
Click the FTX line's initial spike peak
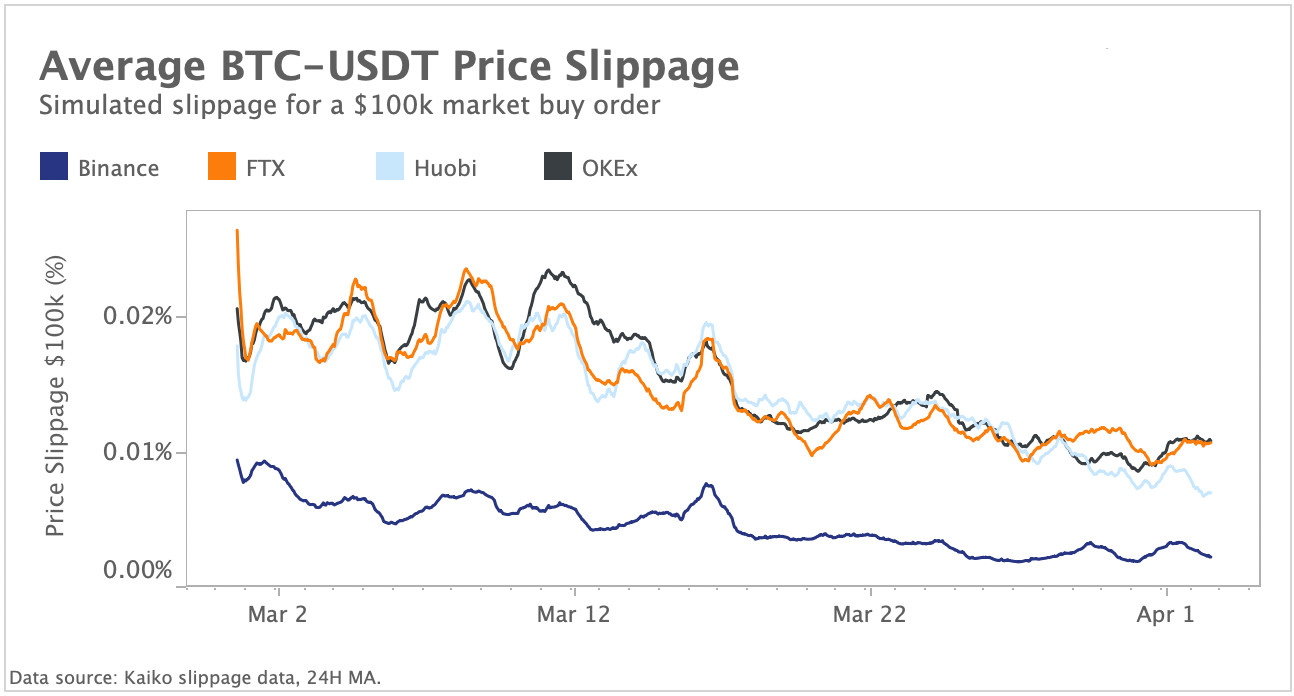coord(237,231)
